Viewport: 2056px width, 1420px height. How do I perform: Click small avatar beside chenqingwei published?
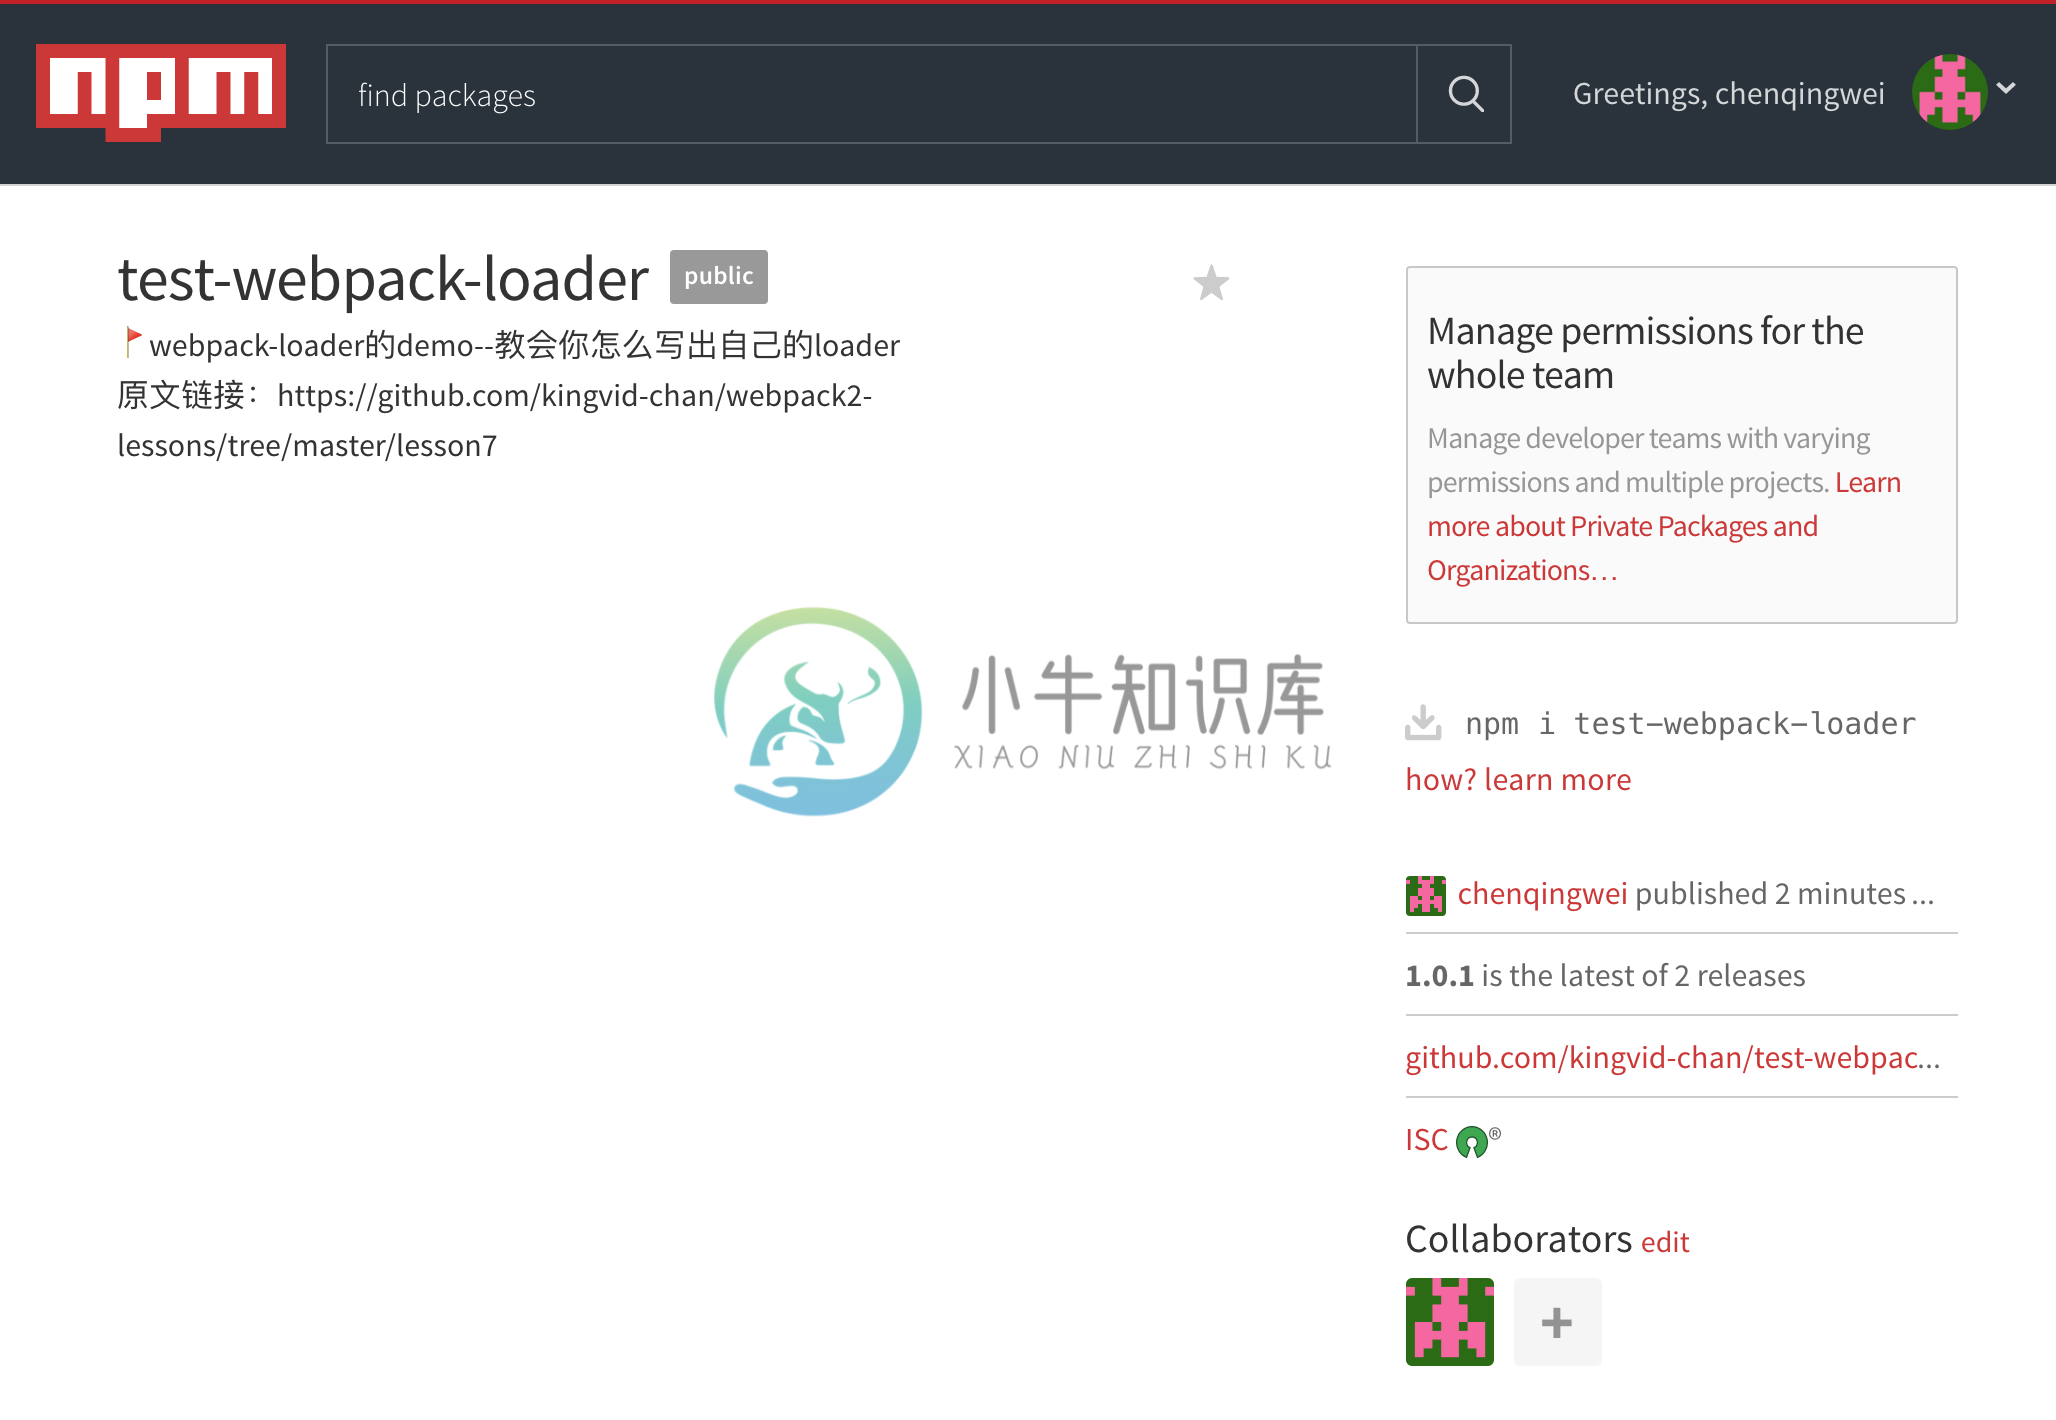click(1425, 895)
